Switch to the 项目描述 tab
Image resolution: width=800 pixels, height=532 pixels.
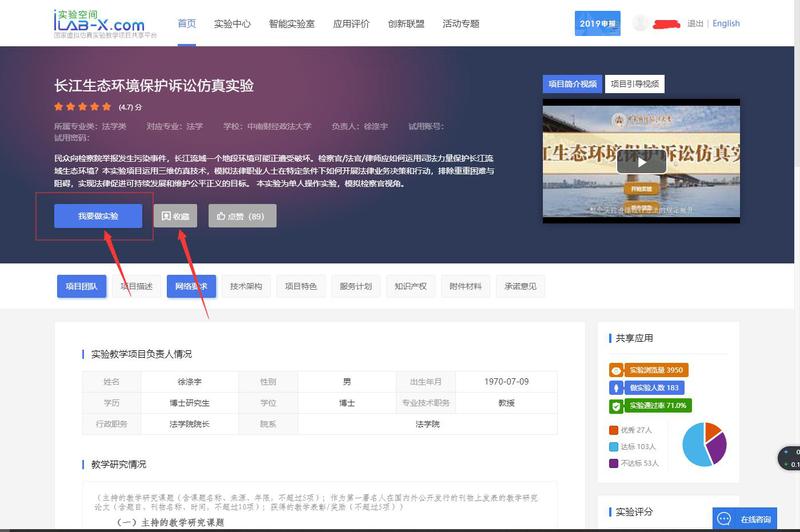coord(136,286)
